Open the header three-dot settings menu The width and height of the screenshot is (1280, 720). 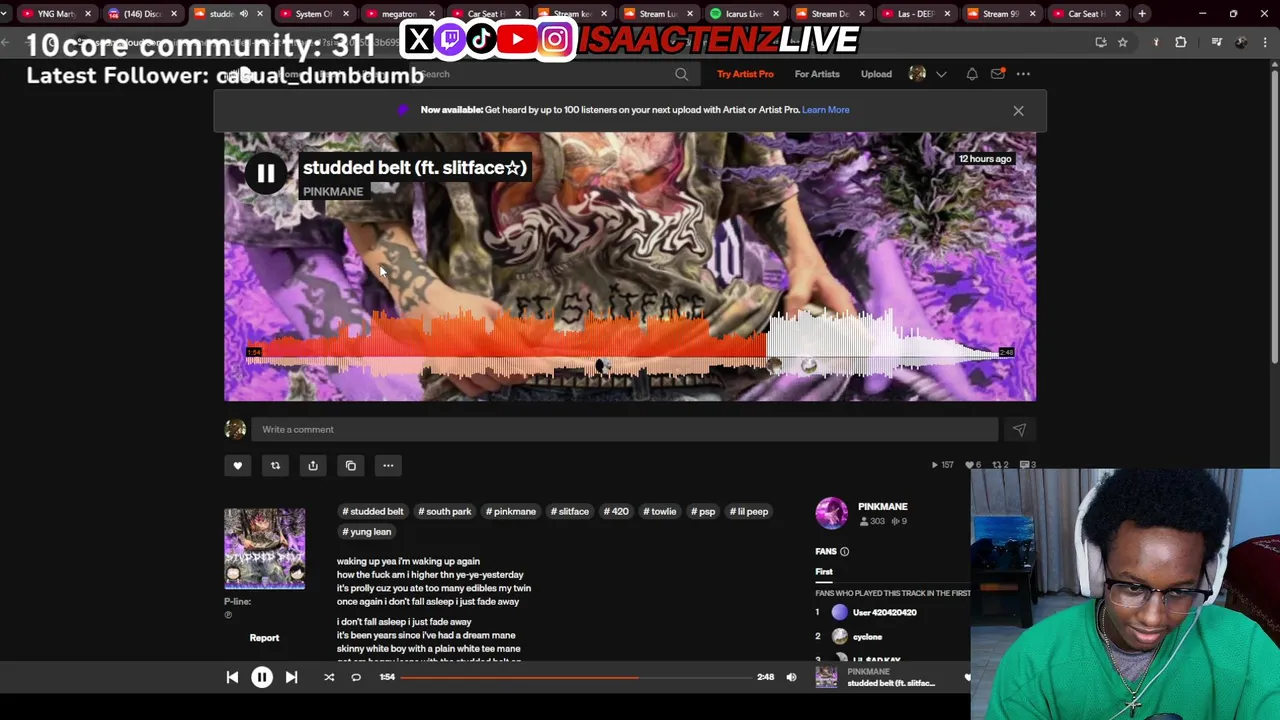pyautogui.click(x=1023, y=74)
